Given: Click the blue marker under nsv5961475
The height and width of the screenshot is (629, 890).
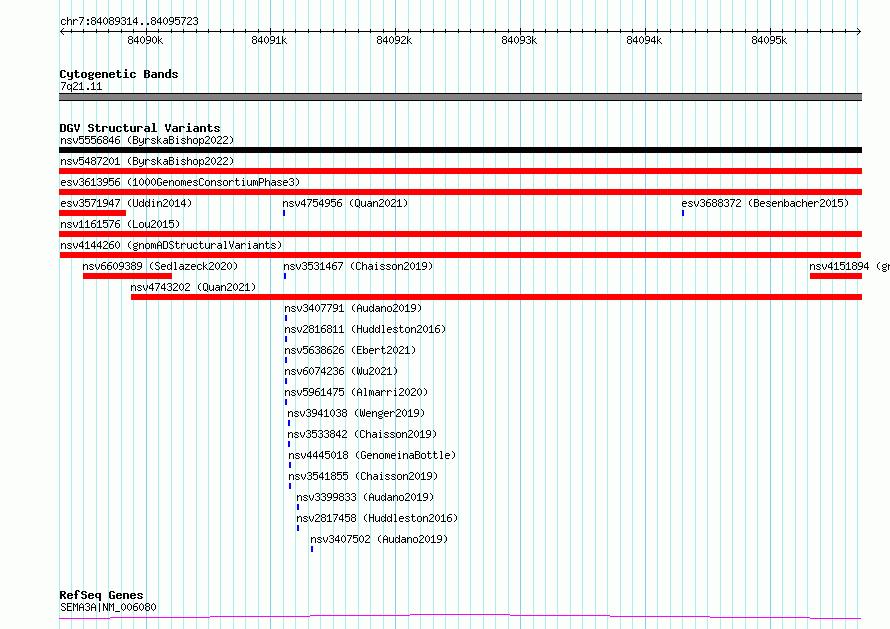Looking at the screenshot, I should (x=286, y=402).
